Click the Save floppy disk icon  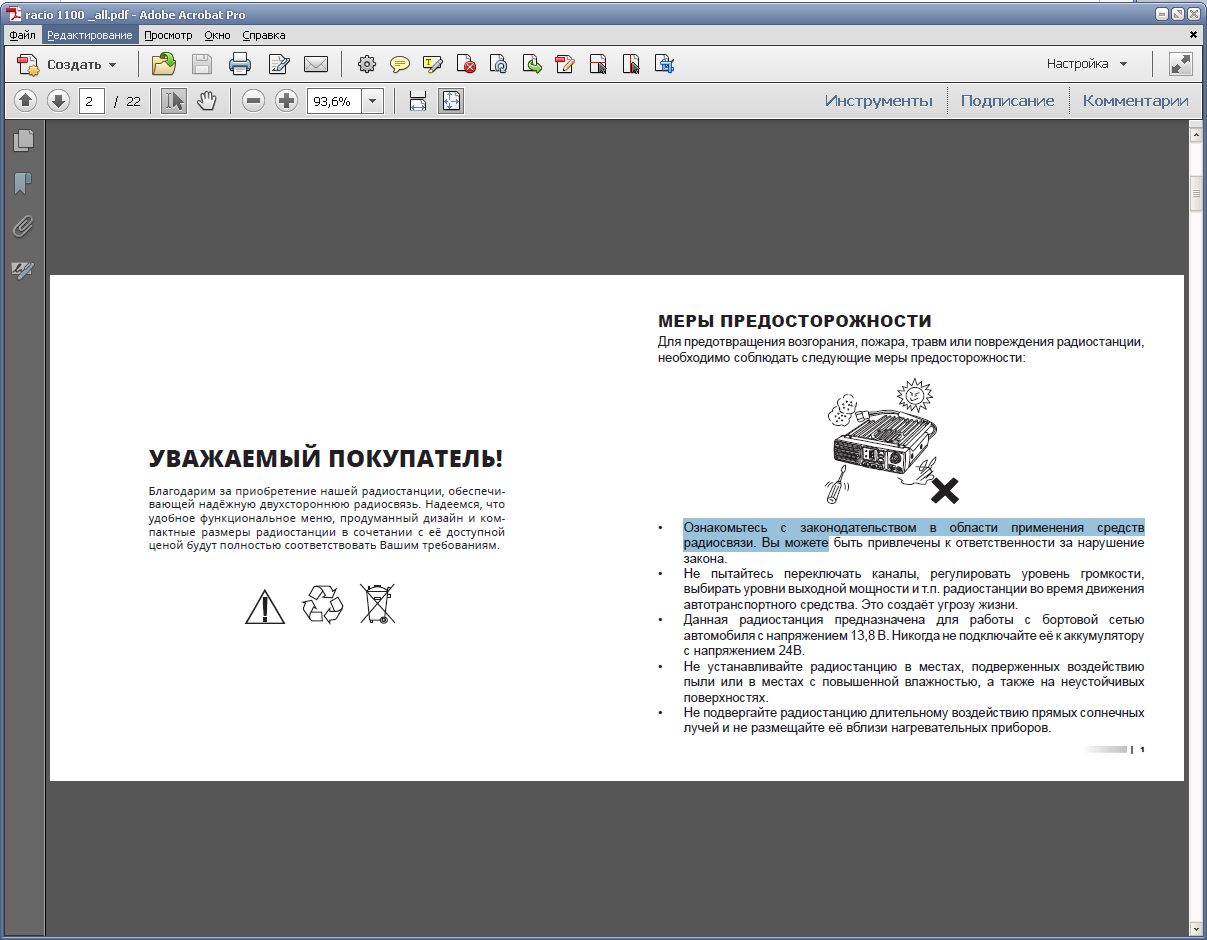click(x=202, y=65)
